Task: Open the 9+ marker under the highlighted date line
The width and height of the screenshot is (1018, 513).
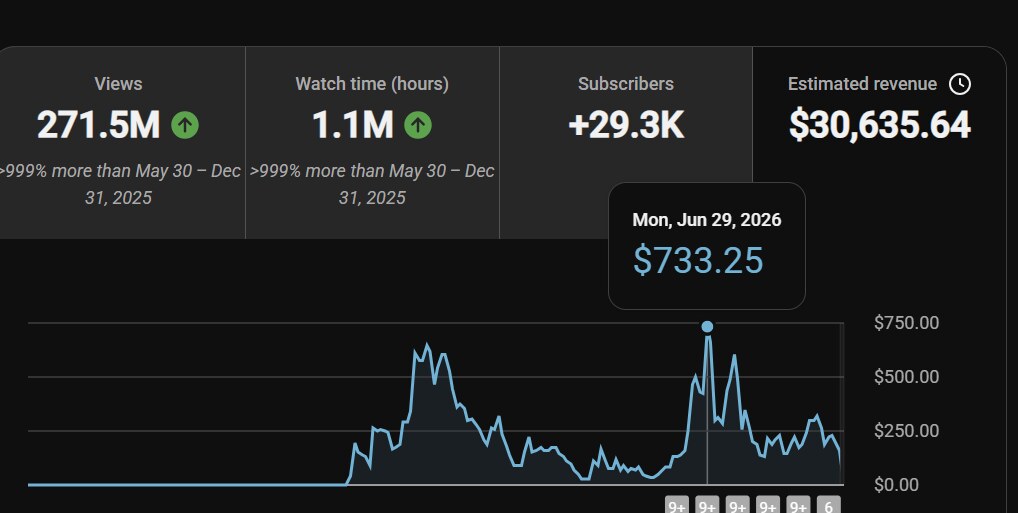Action: click(x=707, y=505)
